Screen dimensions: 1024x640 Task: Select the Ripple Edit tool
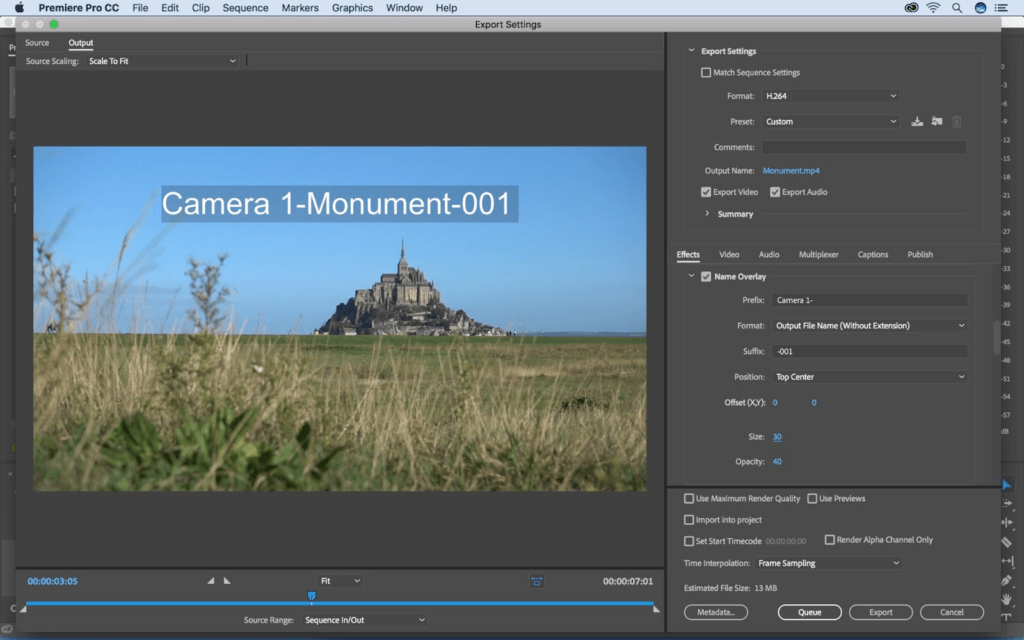pos(1006,522)
